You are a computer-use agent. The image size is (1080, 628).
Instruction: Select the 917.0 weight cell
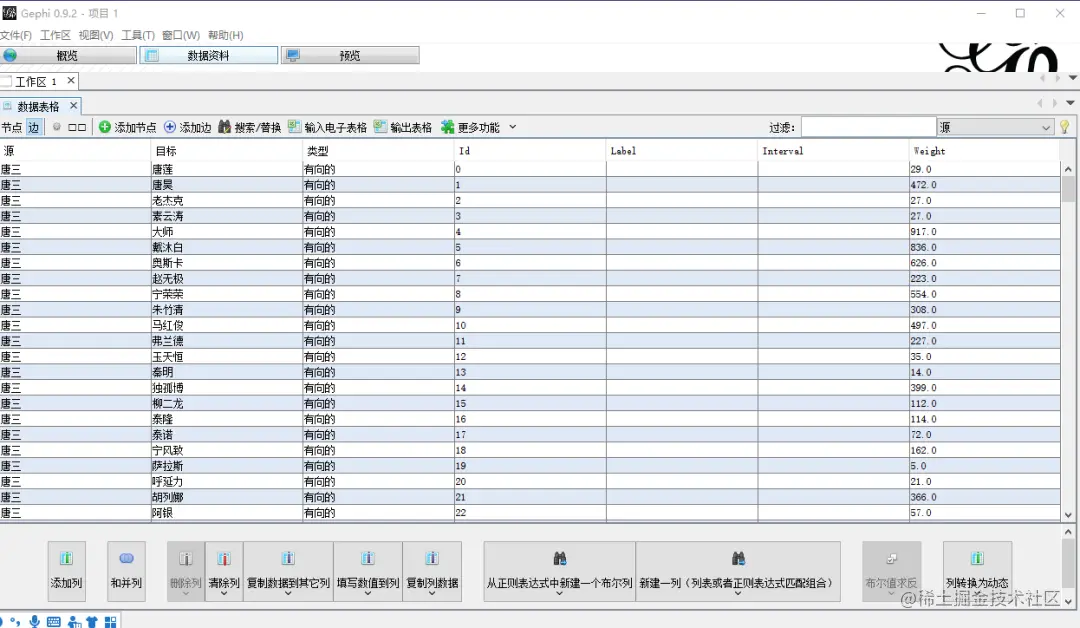tap(984, 231)
